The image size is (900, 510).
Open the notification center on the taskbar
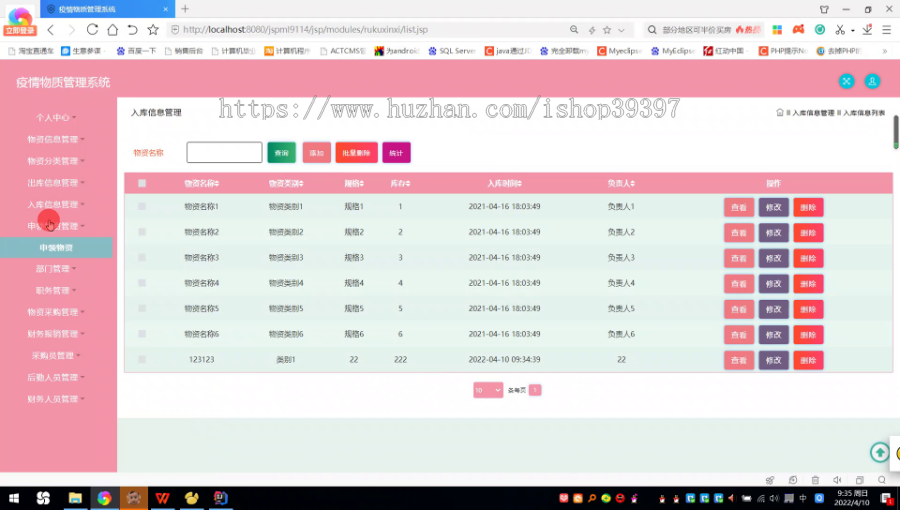coord(887,498)
